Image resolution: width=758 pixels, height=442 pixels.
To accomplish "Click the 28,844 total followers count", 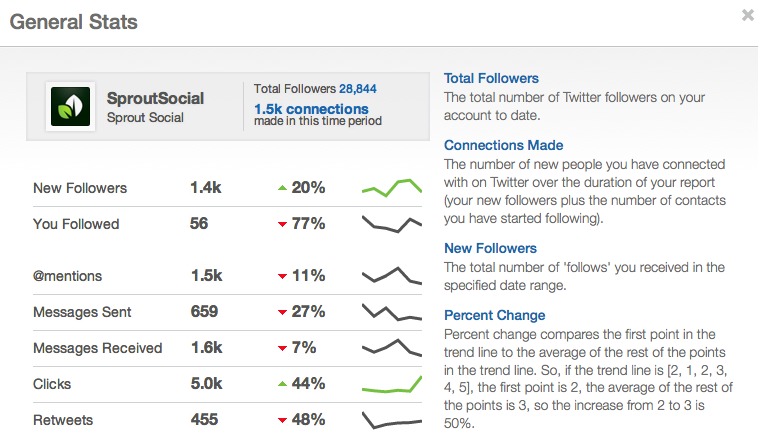I will (x=358, y=89).
